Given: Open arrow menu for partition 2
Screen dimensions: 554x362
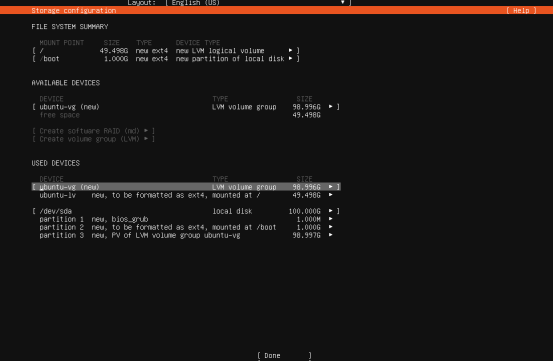Looking at the screenshot, I should click(x=331, y=227).
